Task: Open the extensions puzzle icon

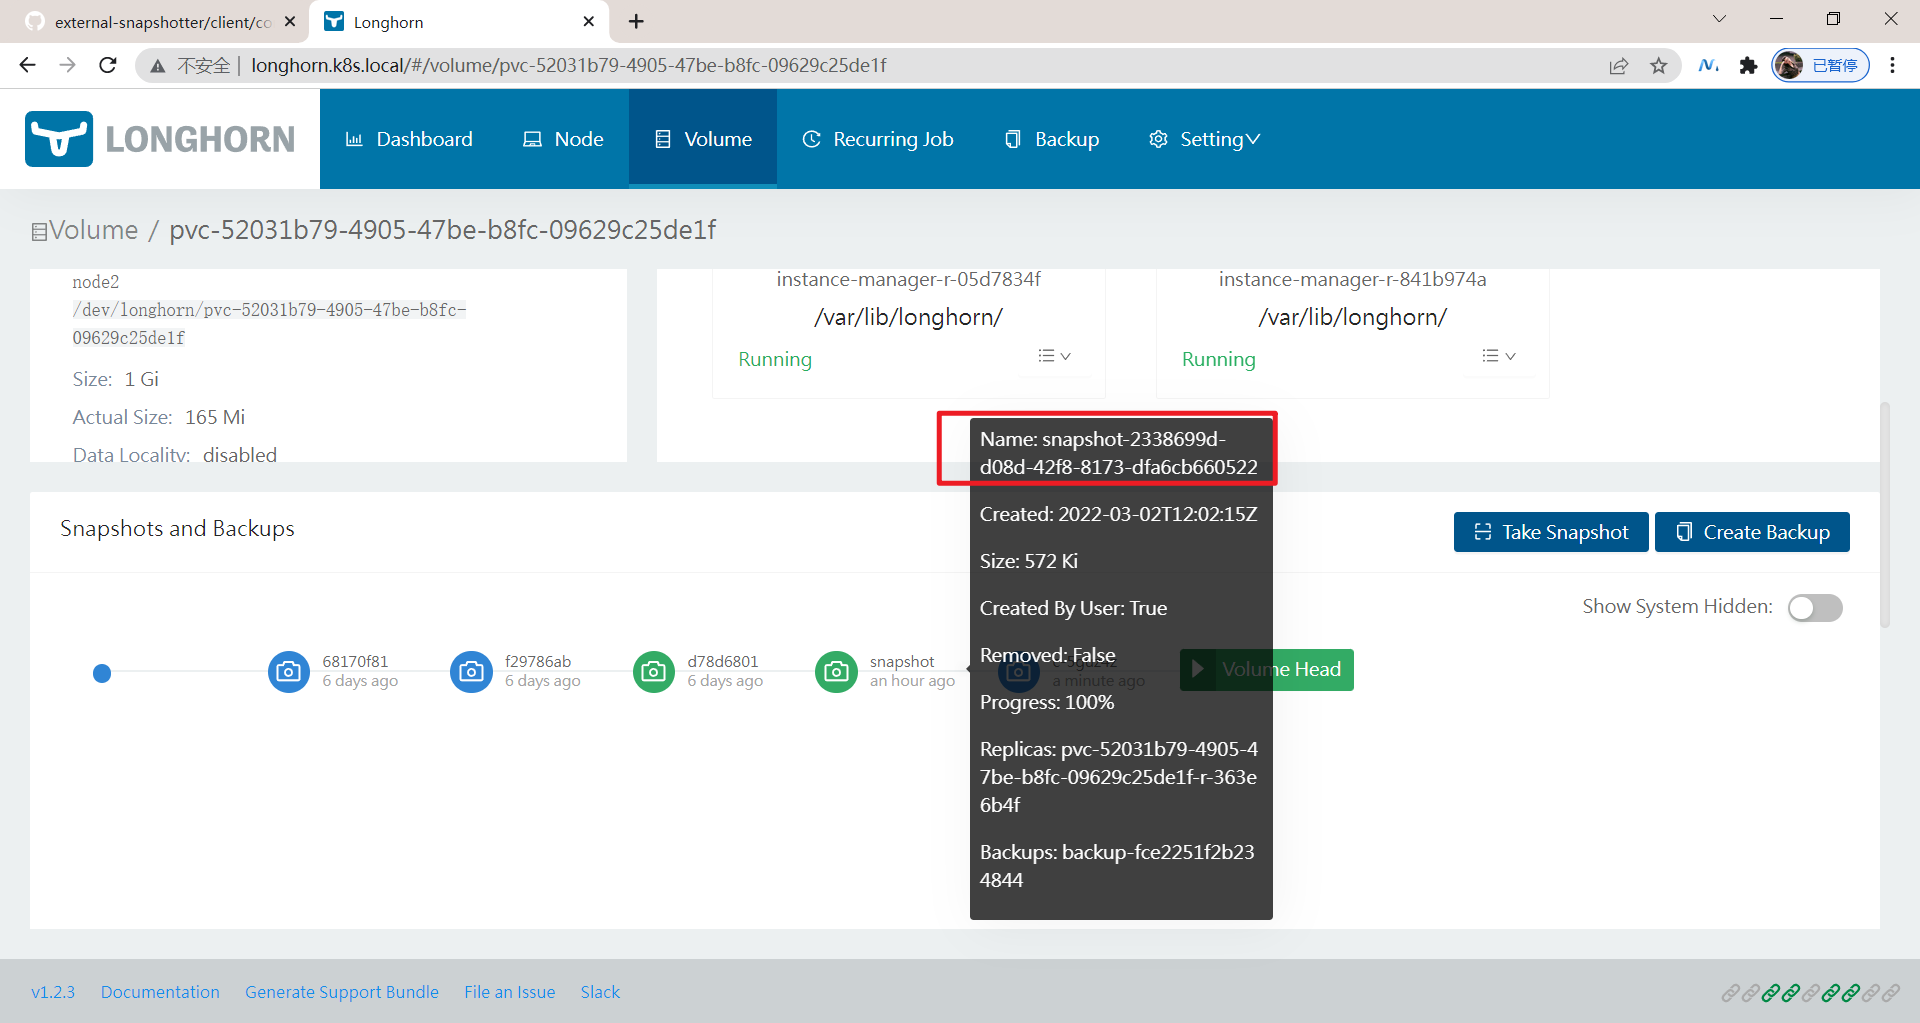Action: click(1748, 66)
